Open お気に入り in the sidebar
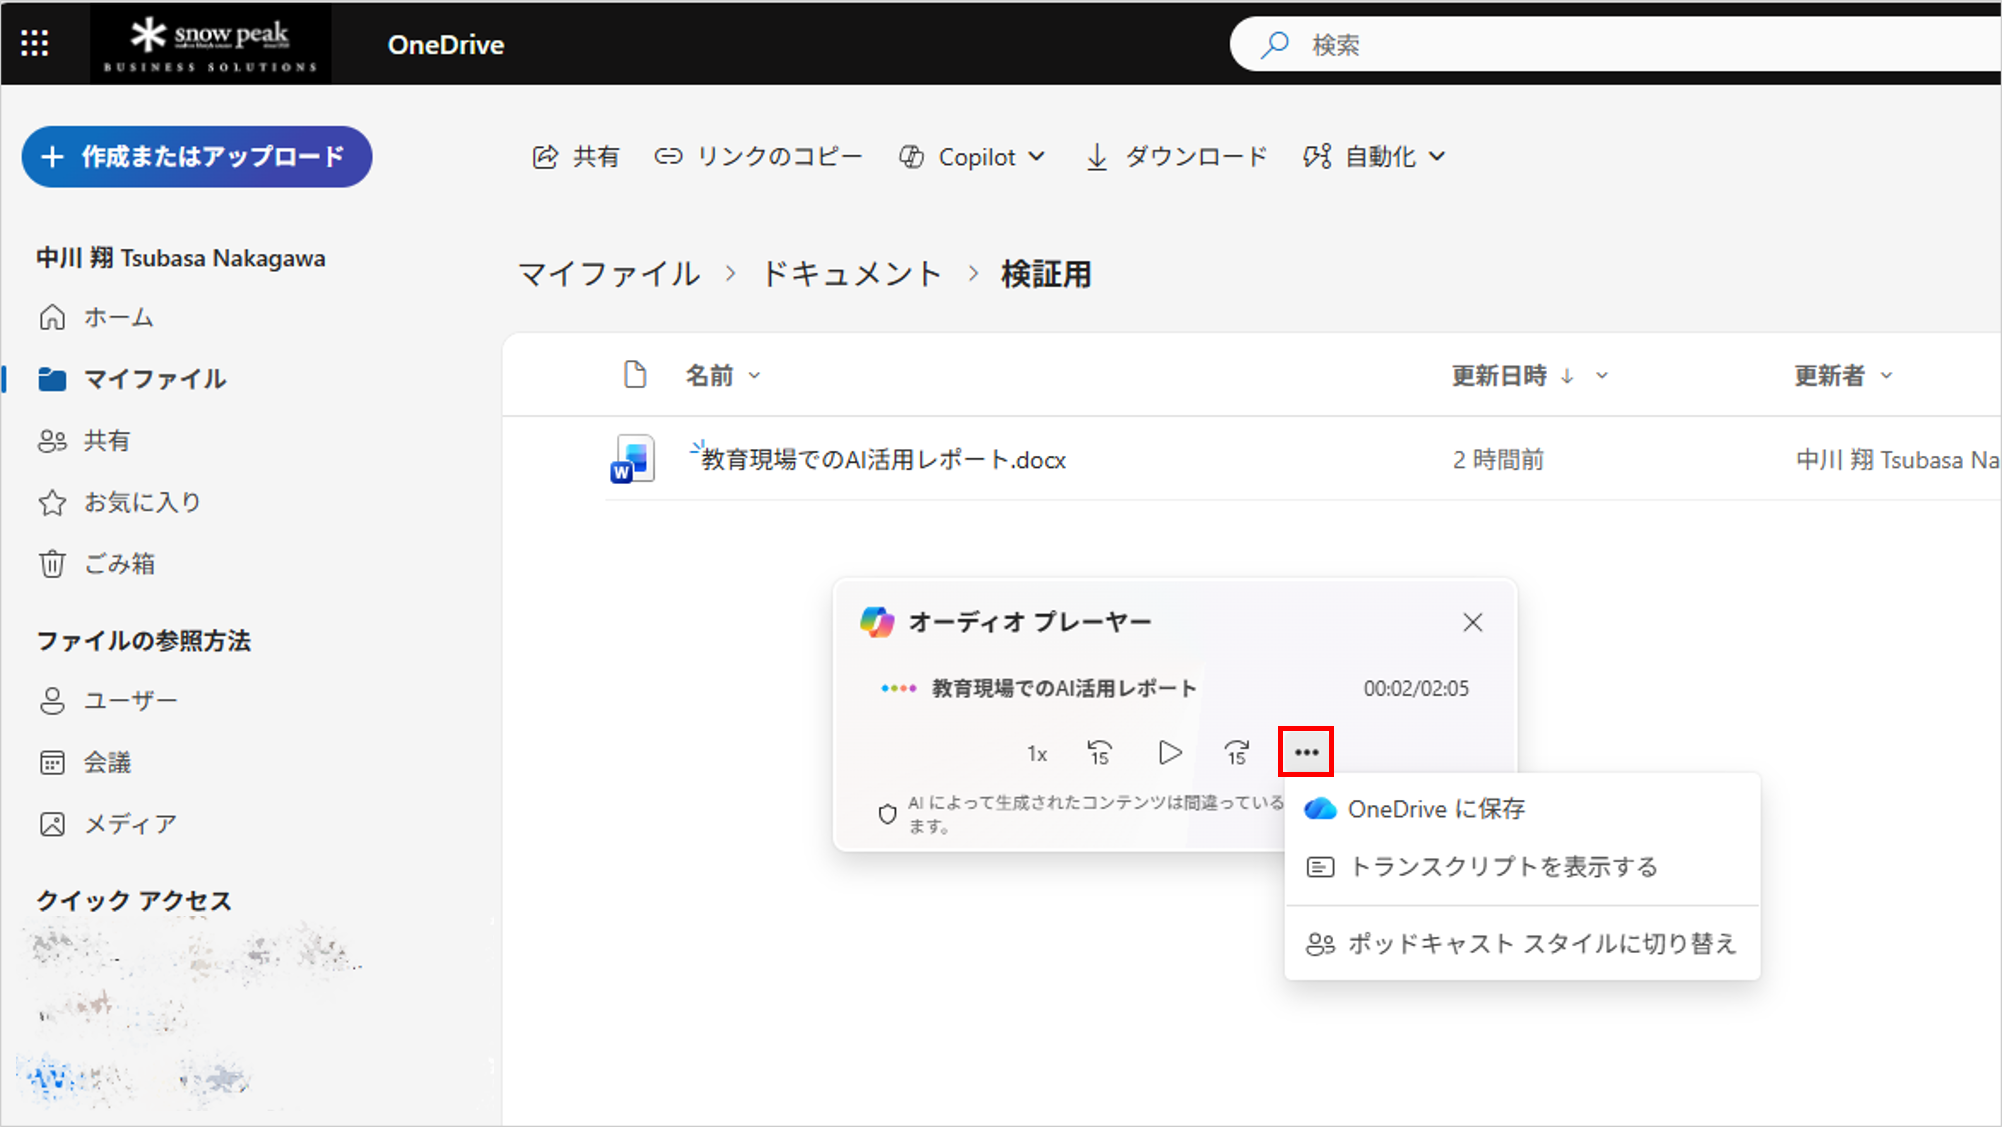 tap(120, 502)
